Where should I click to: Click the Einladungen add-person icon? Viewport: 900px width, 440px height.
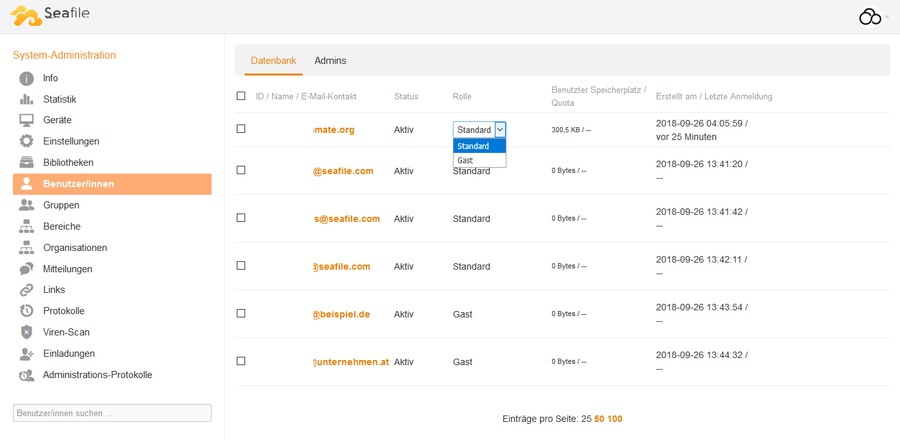pos(26,353)
